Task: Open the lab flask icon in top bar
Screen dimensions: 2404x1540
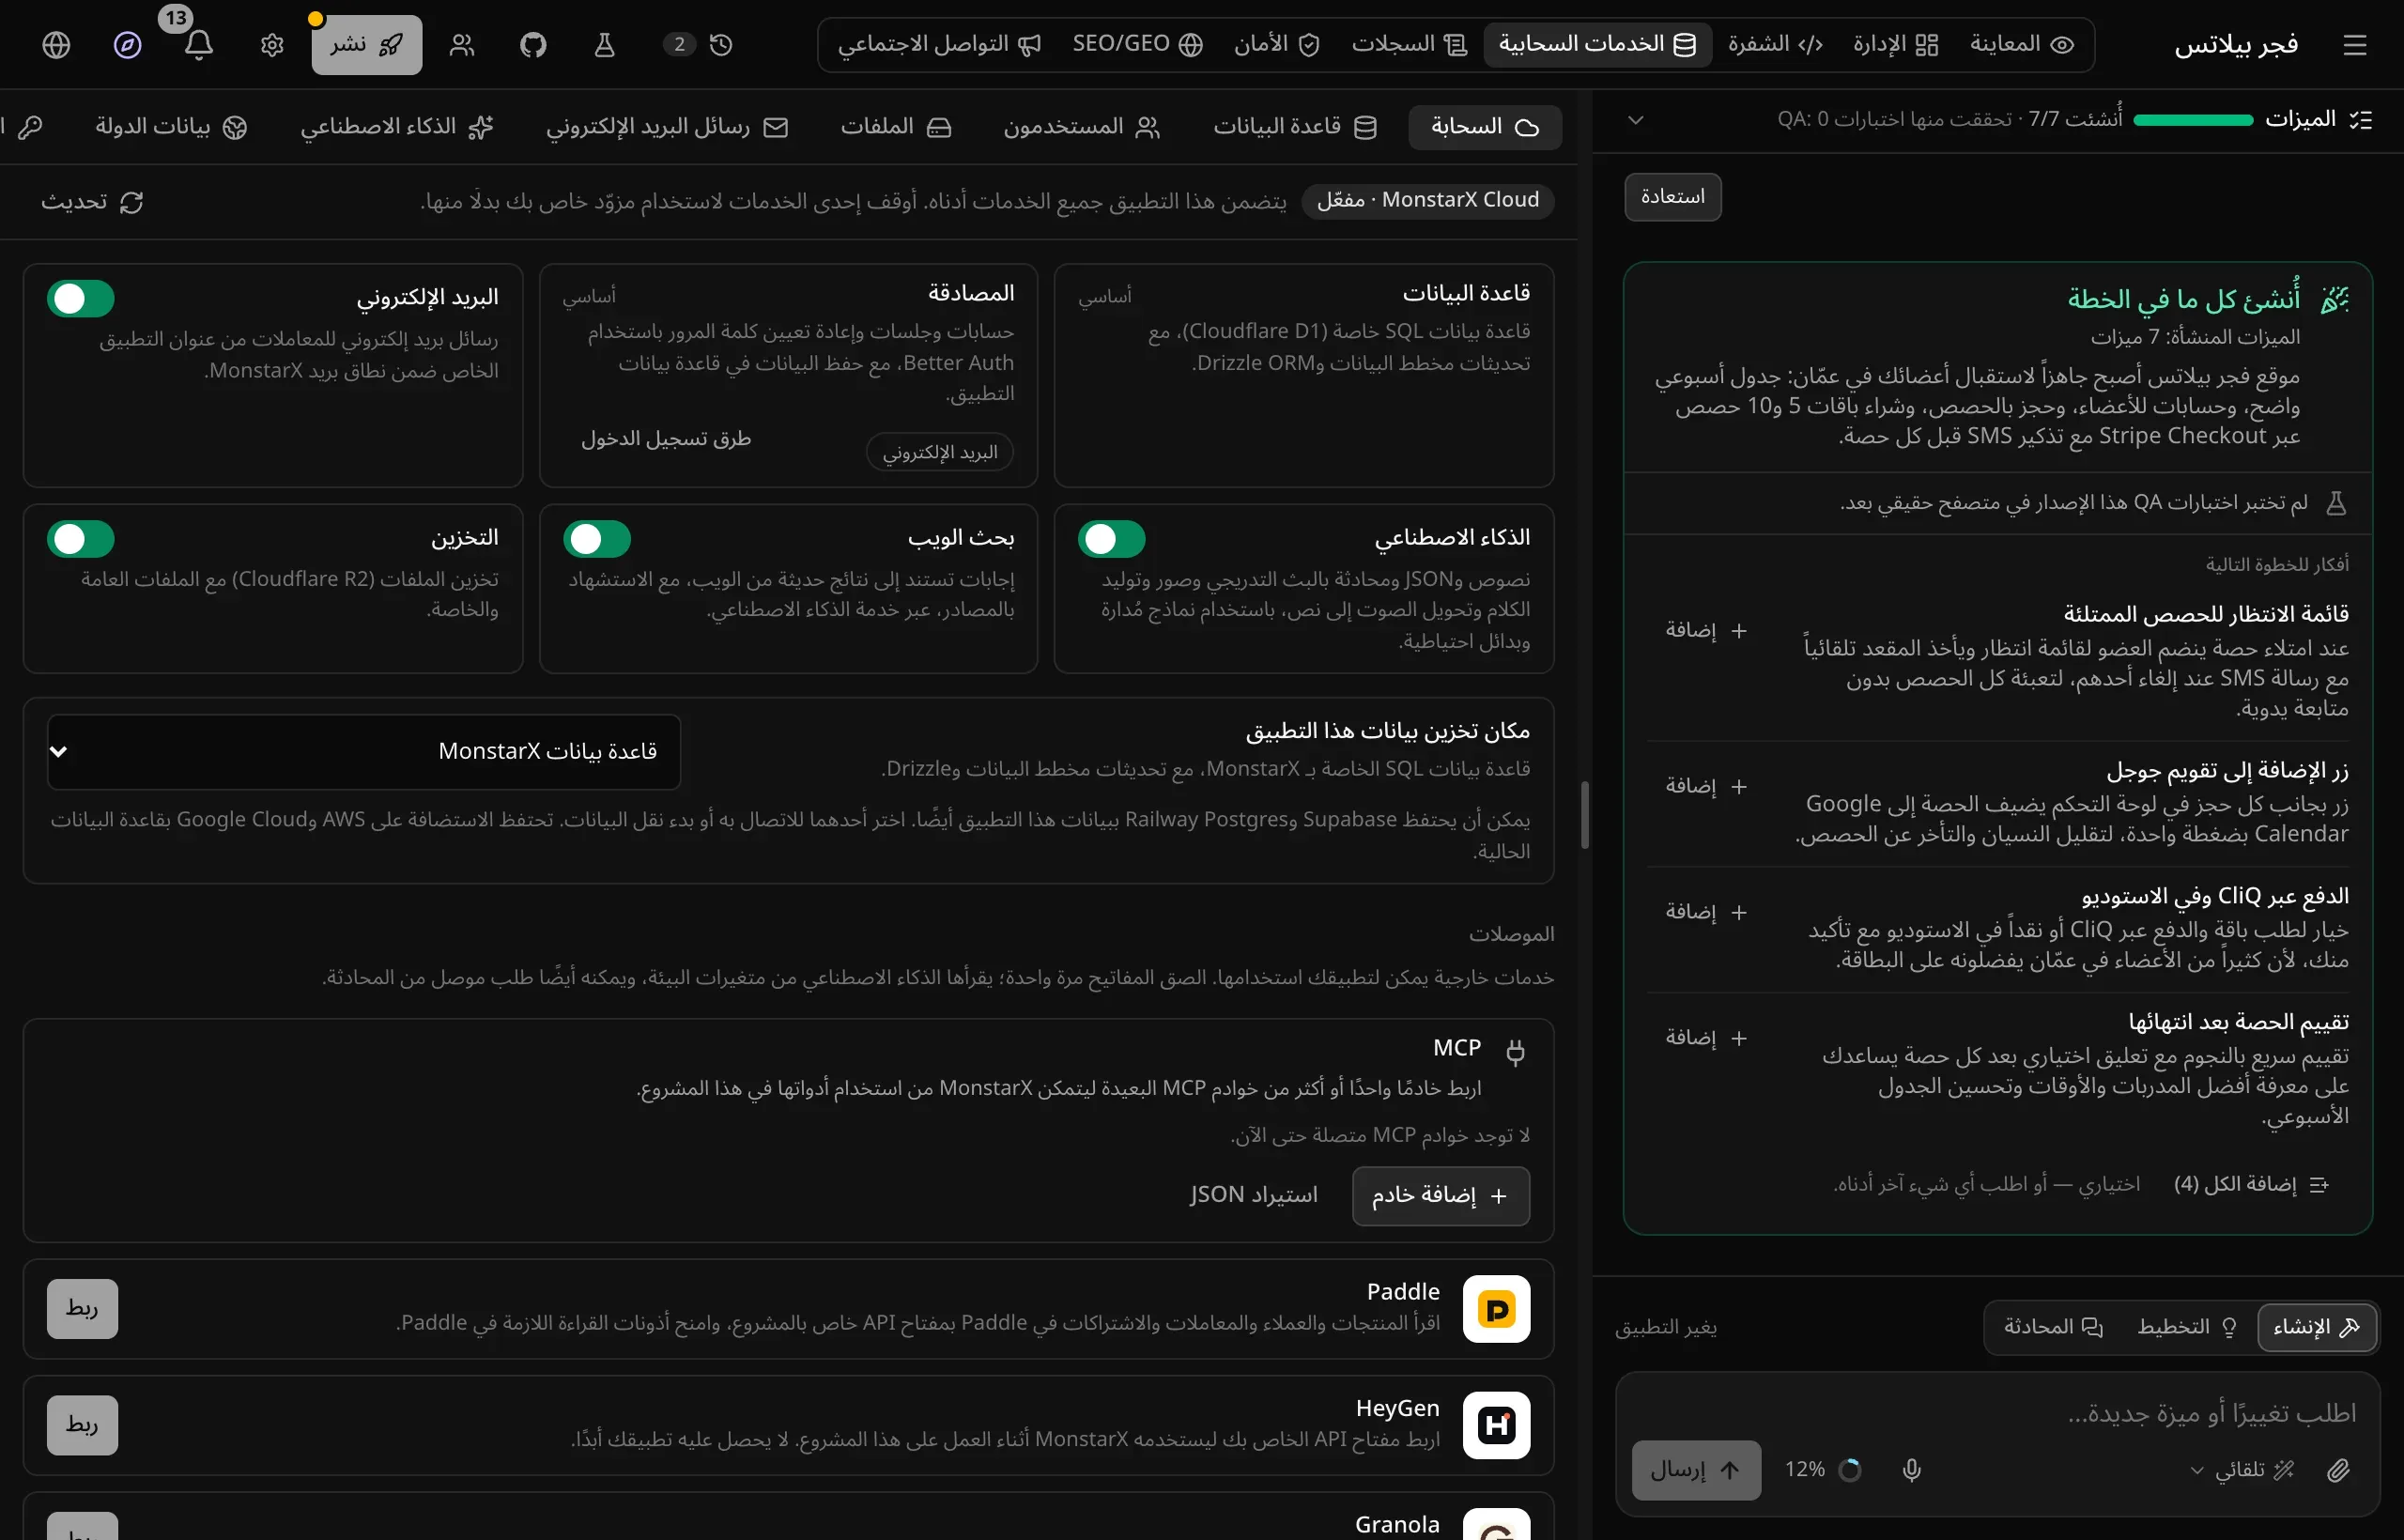Action: [604, 45]
